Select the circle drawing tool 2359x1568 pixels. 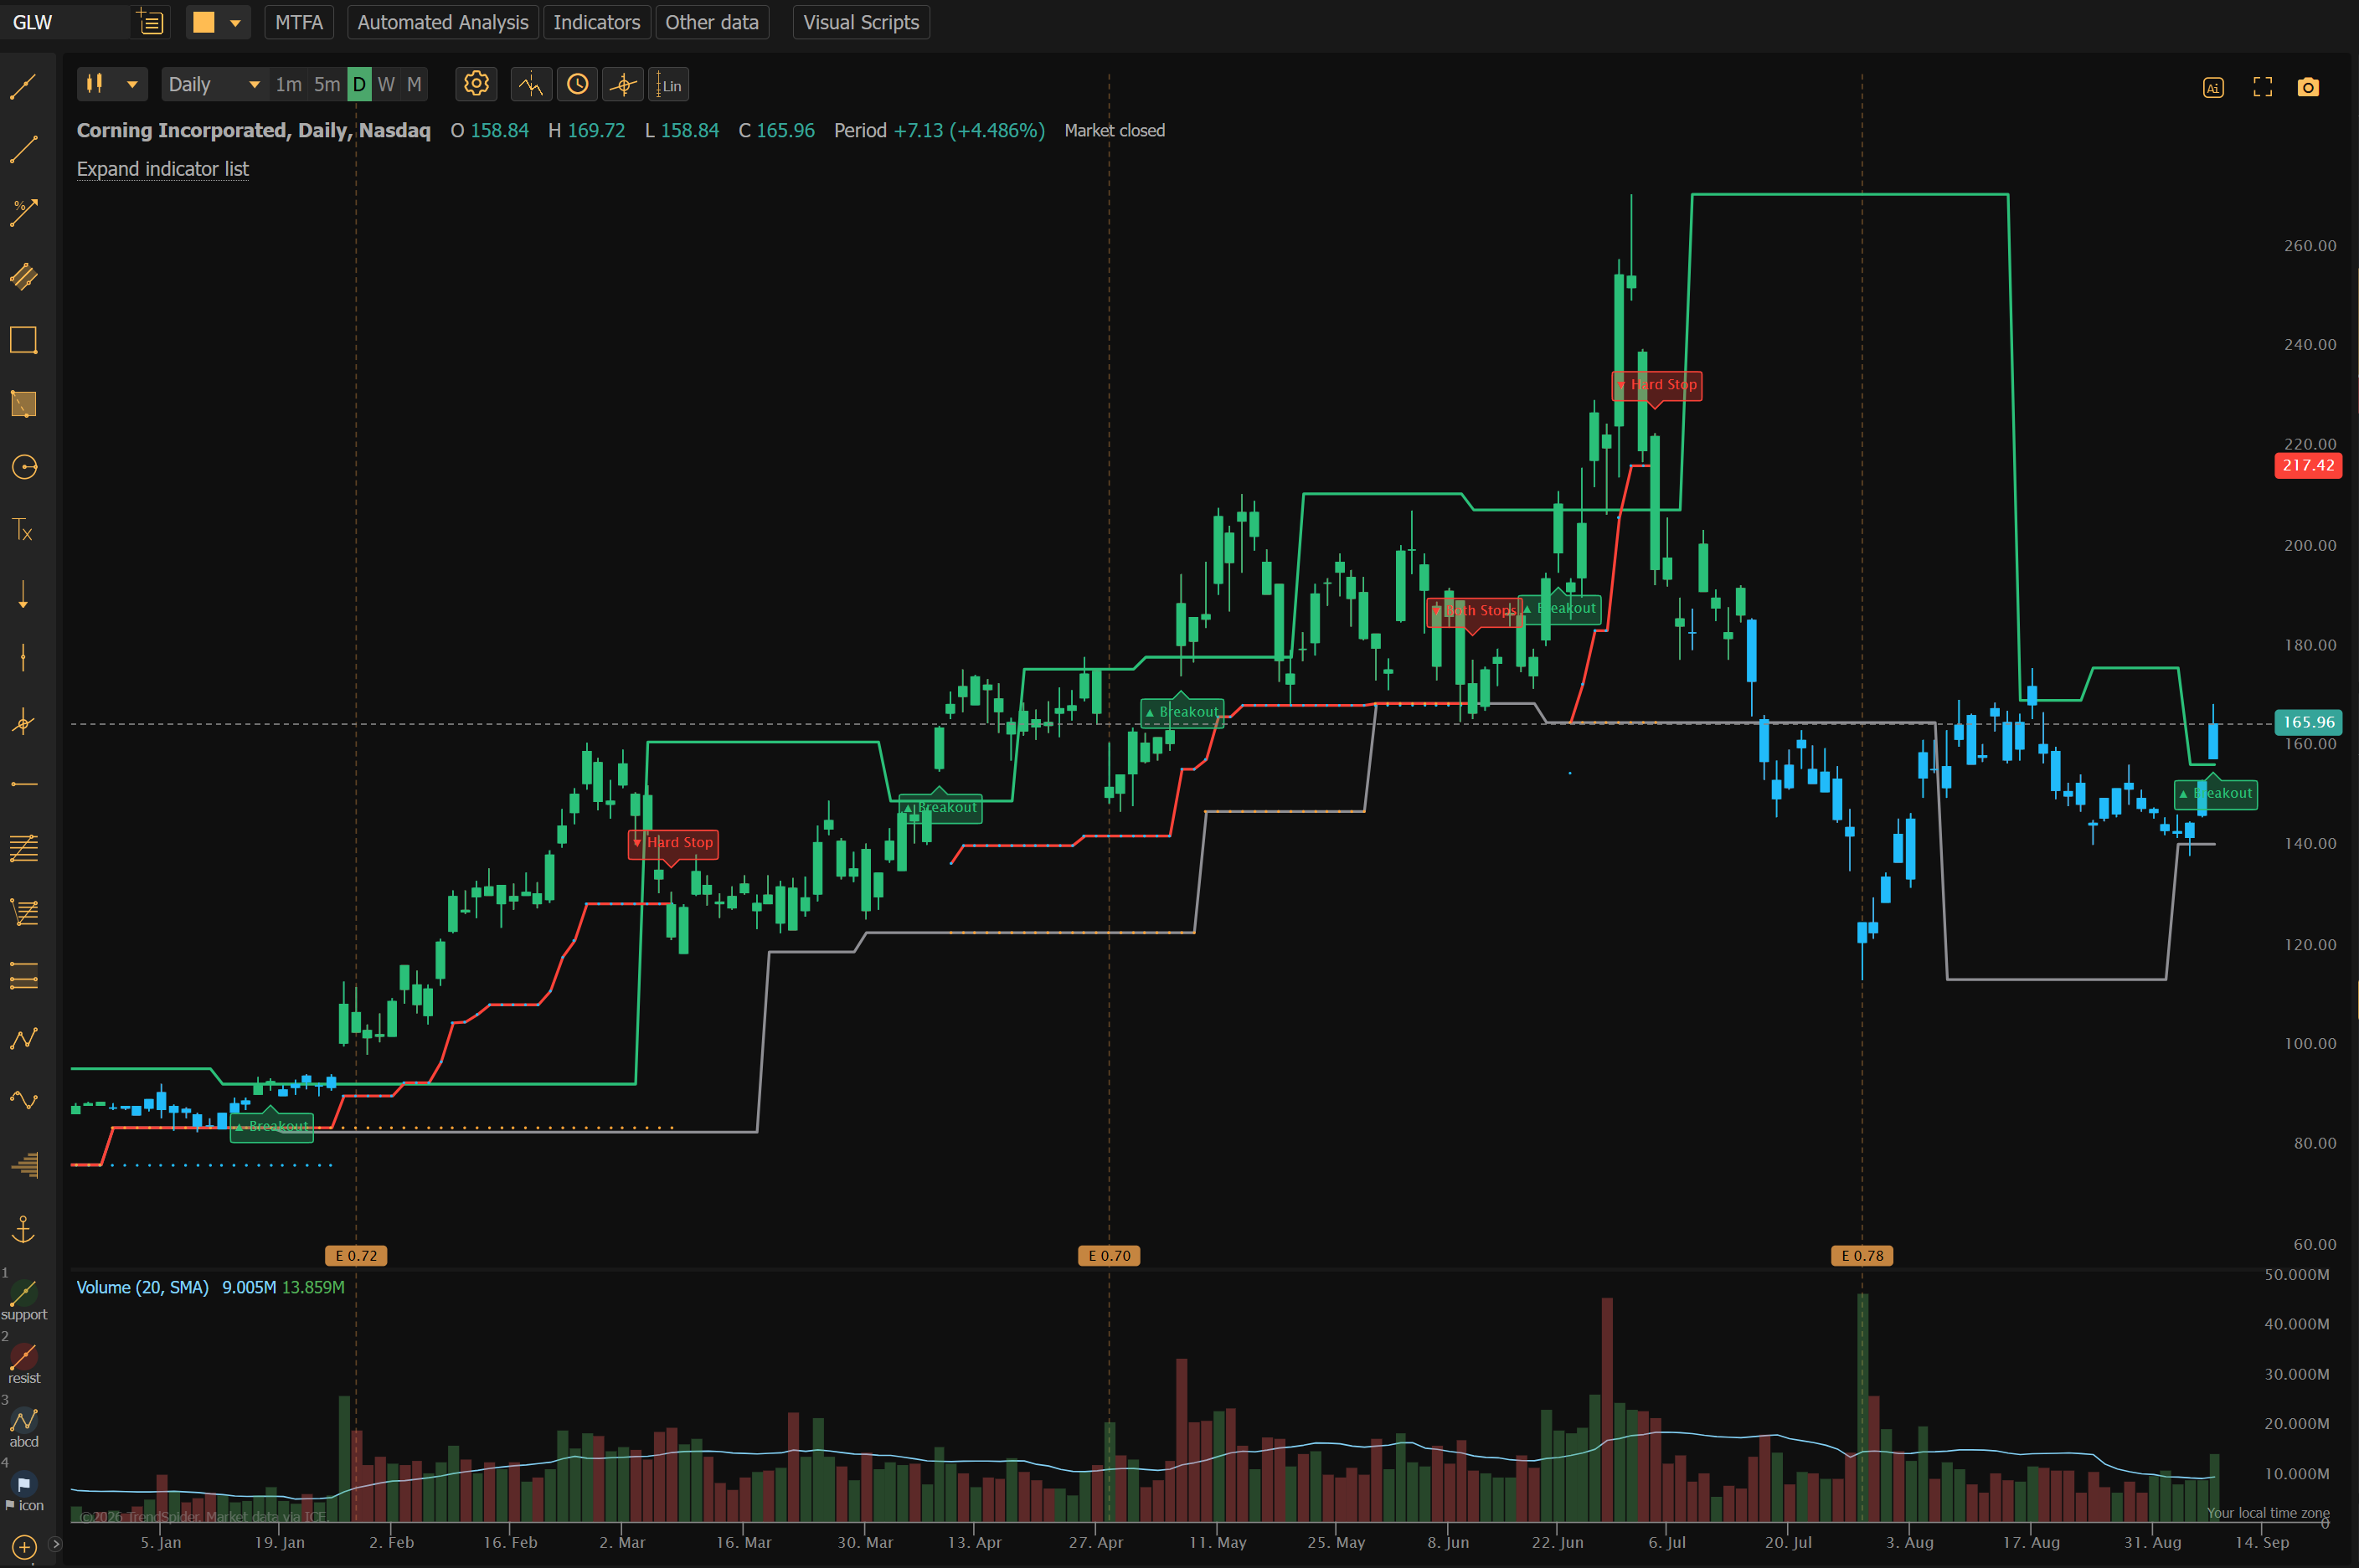coord(23,467)
